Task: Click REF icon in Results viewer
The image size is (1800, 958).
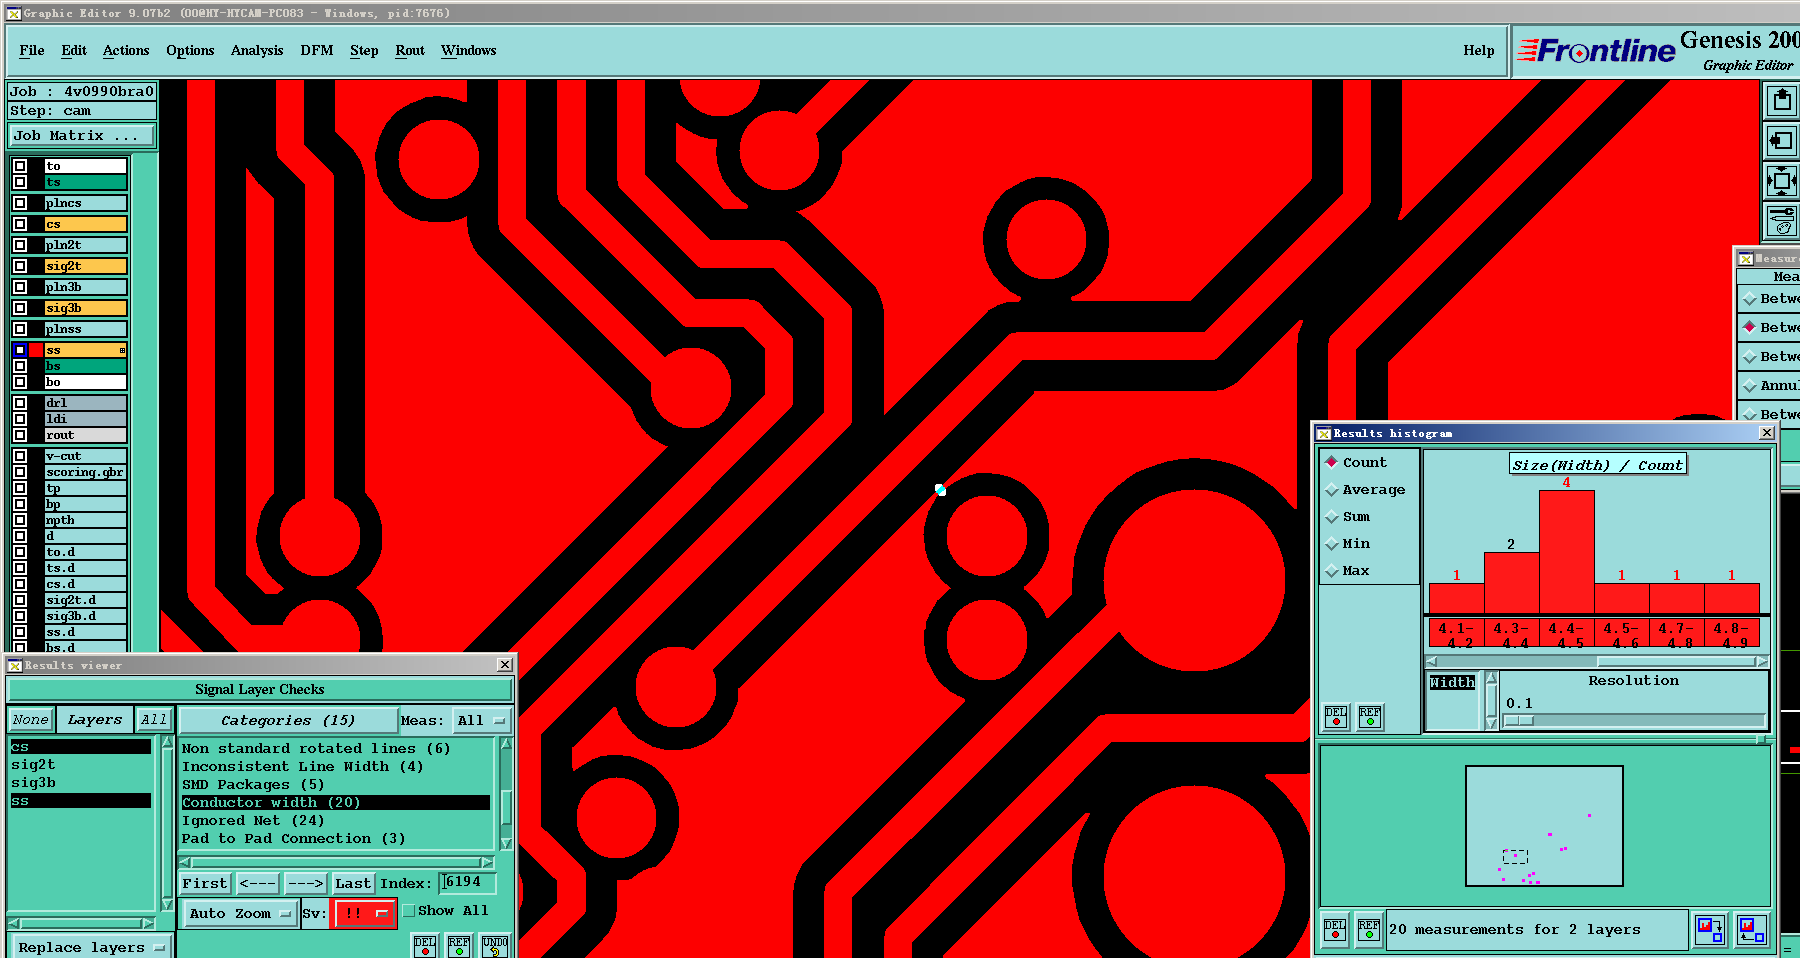Action: (459, 945)
